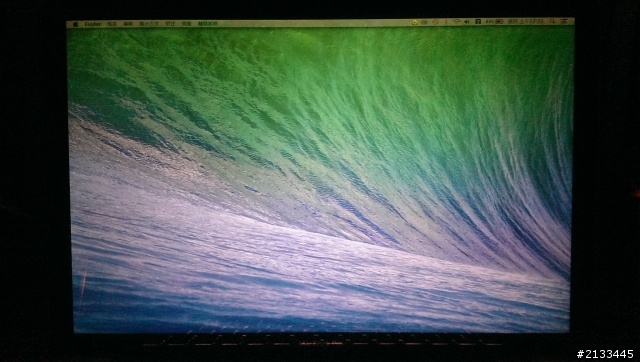Show battery status menu
The height and width of the screenshot is (362, 640).
pos(495,22)
